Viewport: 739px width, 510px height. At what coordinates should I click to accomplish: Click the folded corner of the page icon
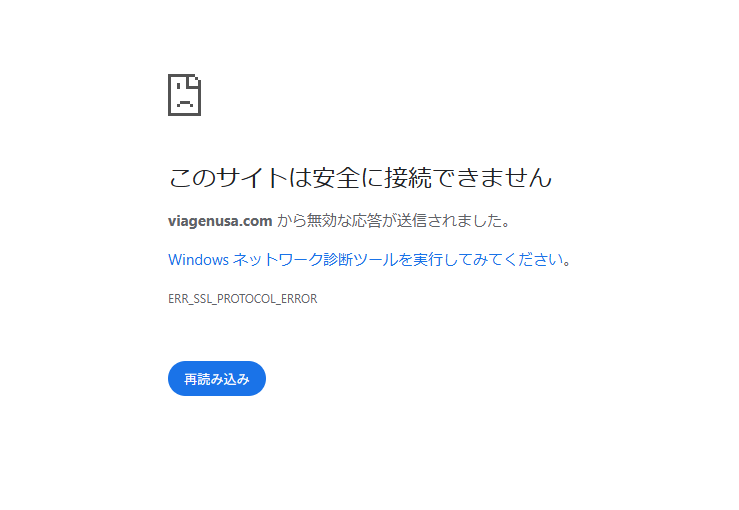click(194, 81)
